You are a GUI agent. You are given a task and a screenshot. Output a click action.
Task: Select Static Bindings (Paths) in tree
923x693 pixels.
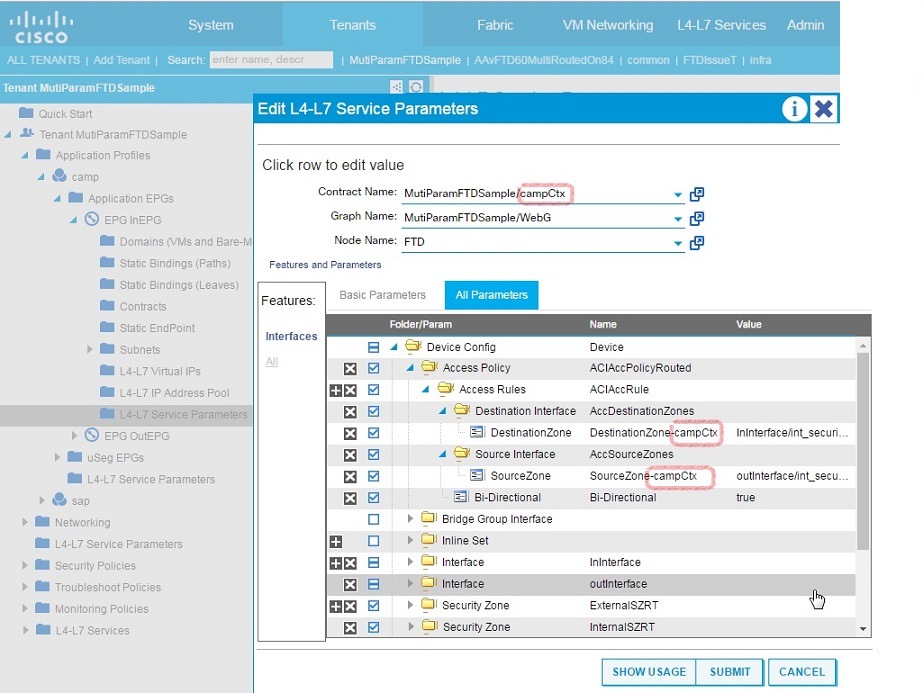(175, 263)
